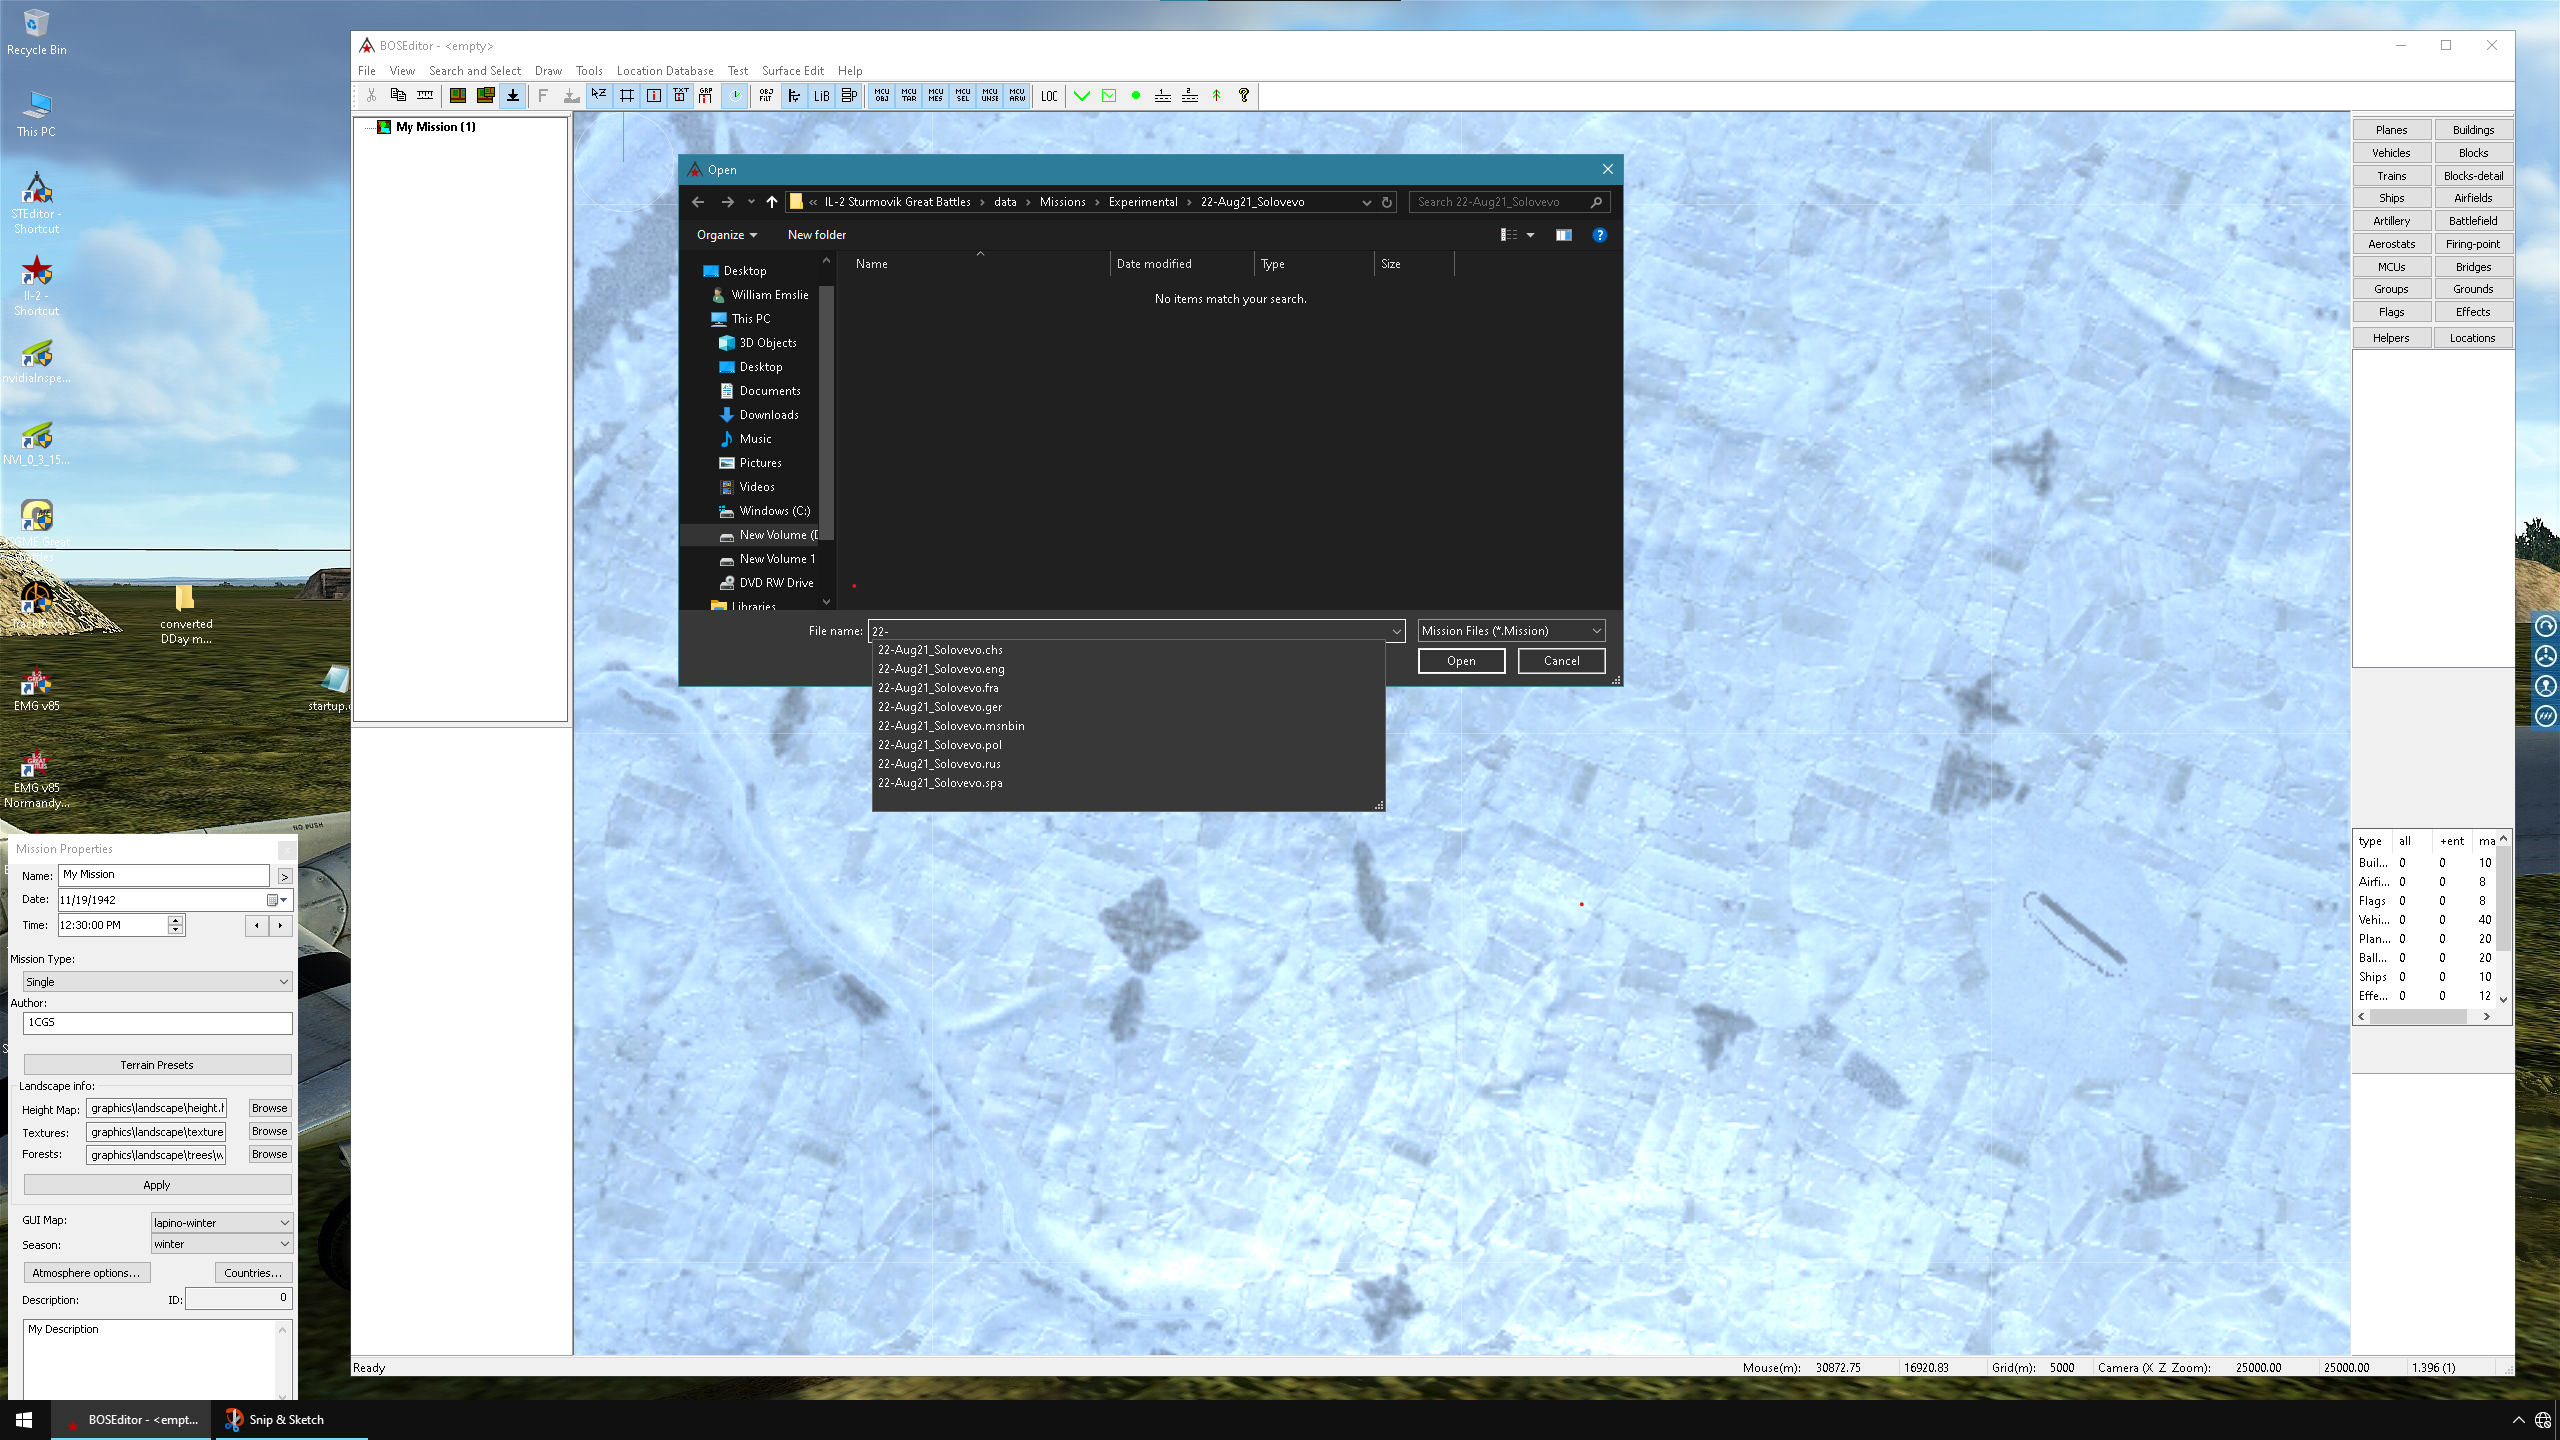Click the green dot toolbar icon
This screenshot has height=1440, width=2560.
pos(1136,96)
